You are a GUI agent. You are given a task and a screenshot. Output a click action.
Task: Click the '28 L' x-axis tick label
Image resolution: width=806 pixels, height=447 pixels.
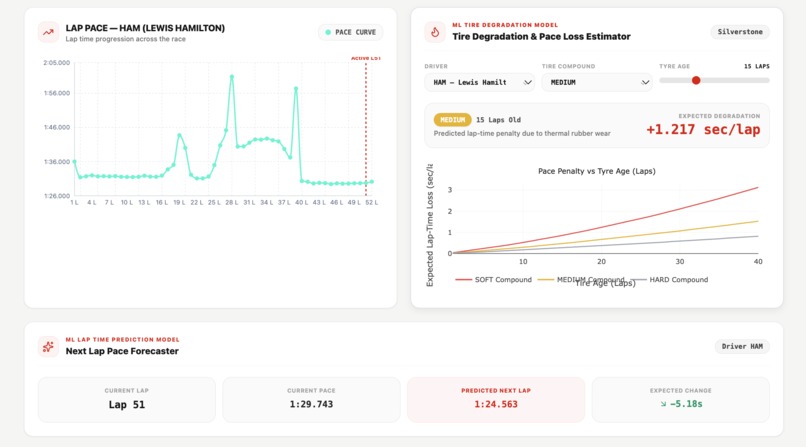[x=231, y=202]
